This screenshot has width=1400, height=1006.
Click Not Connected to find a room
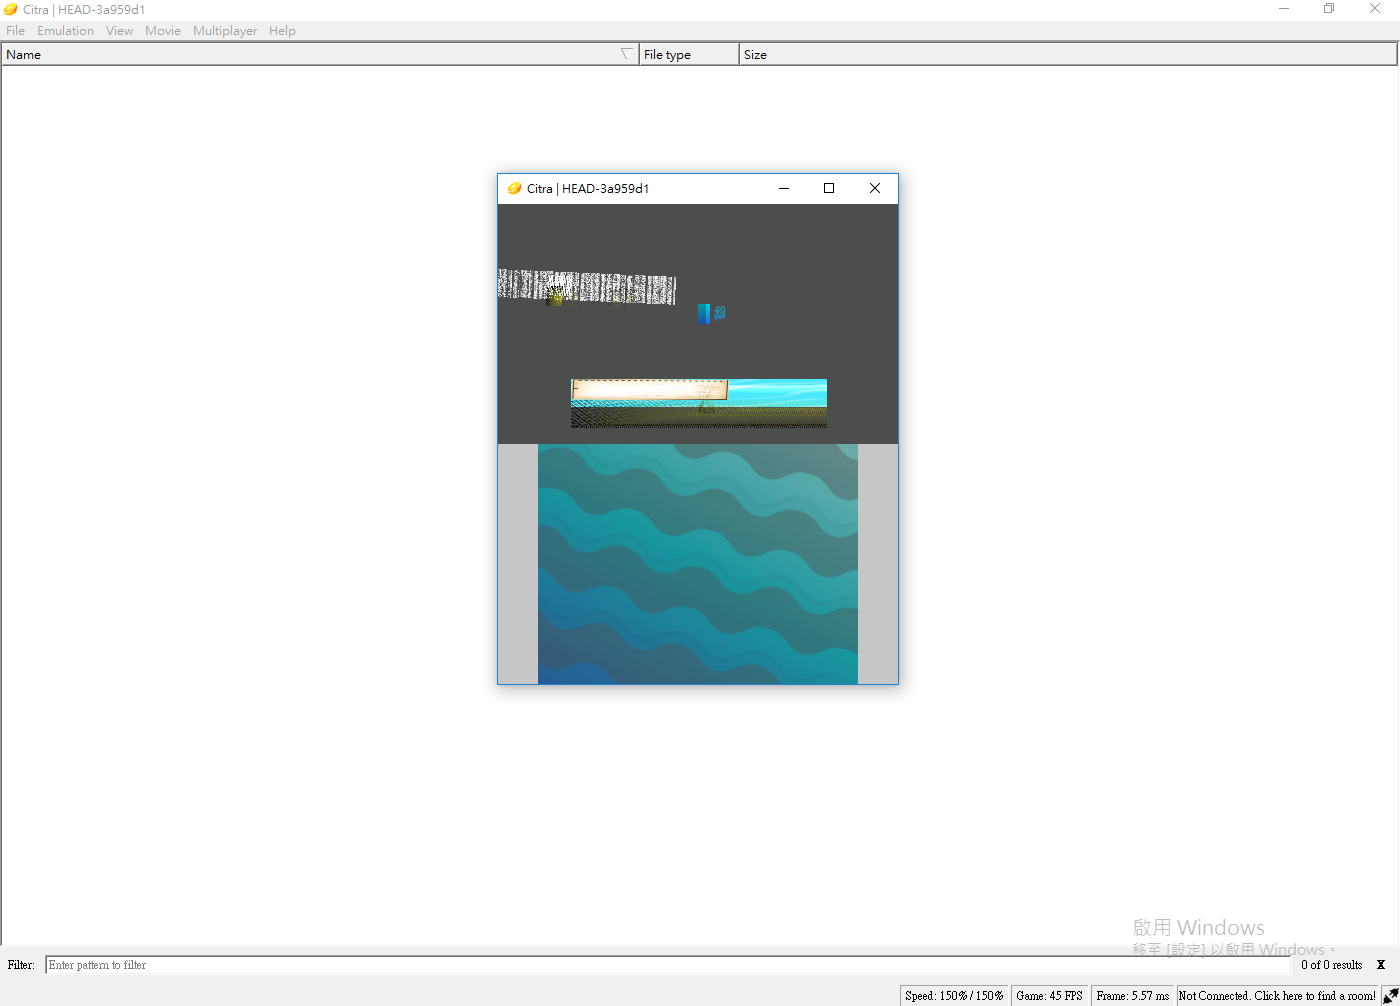pos(1277,996)
